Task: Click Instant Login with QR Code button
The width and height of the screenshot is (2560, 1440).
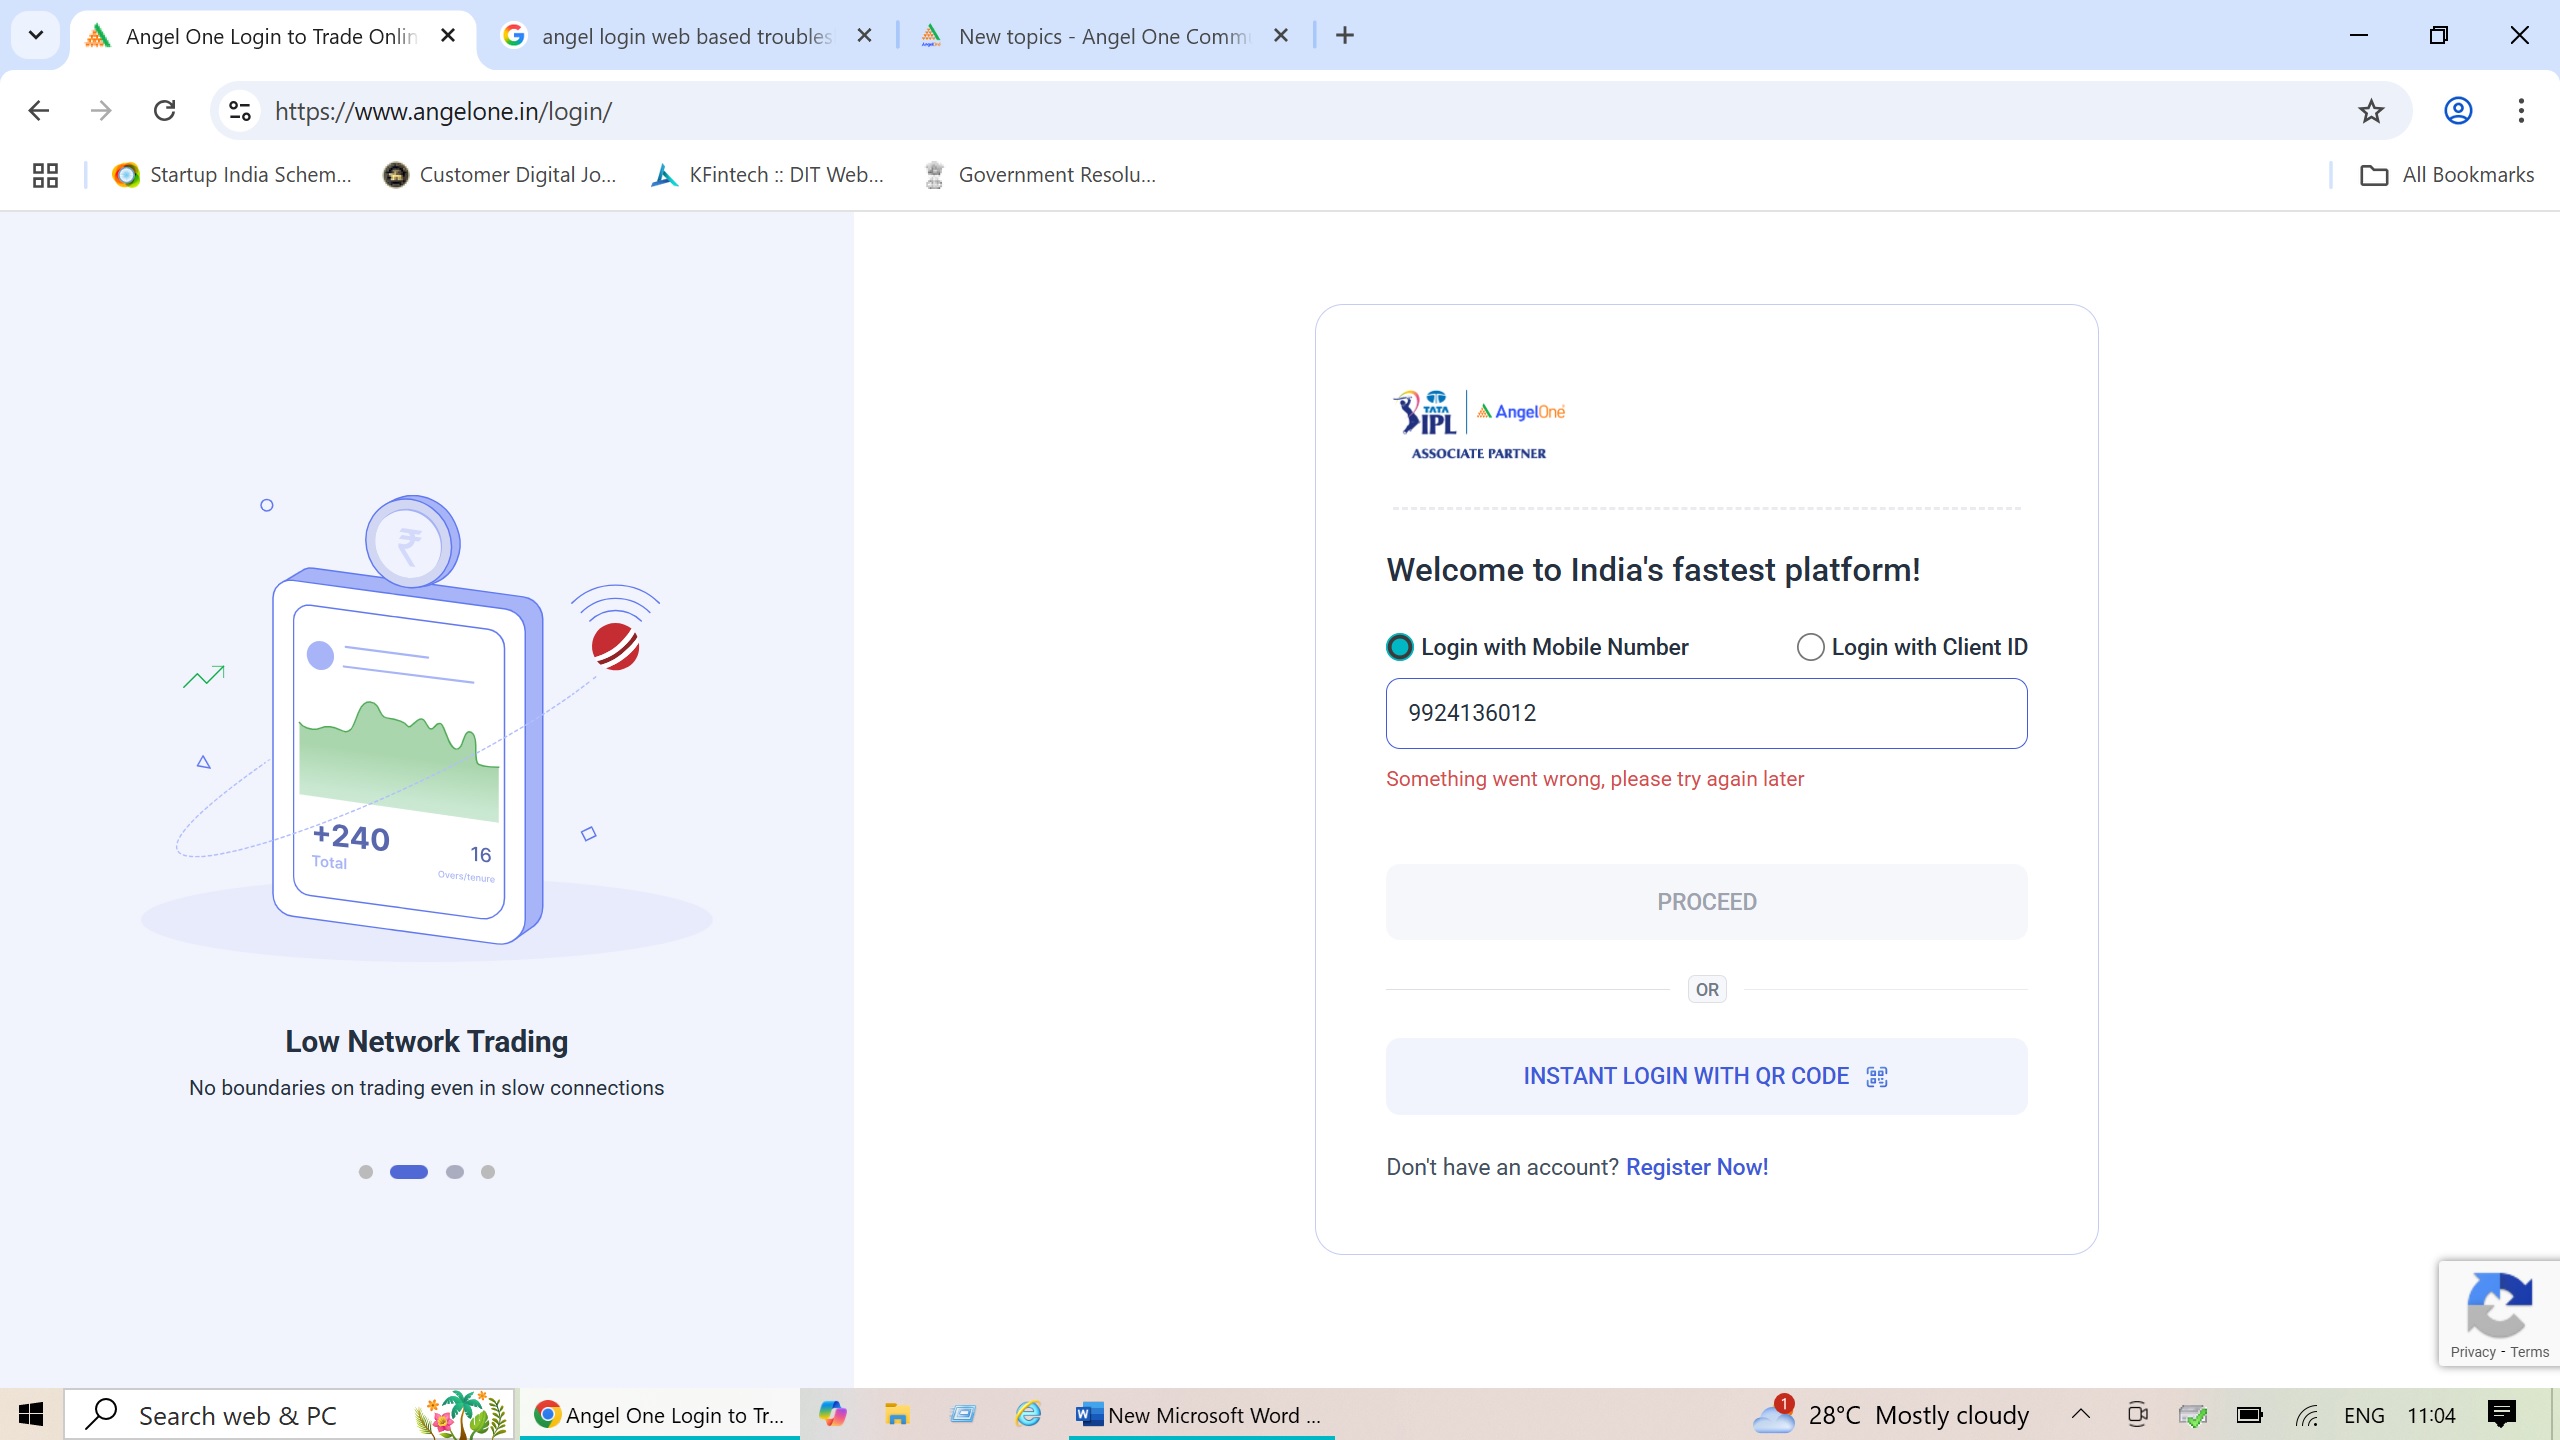Action: [x=1706, y=1076]
